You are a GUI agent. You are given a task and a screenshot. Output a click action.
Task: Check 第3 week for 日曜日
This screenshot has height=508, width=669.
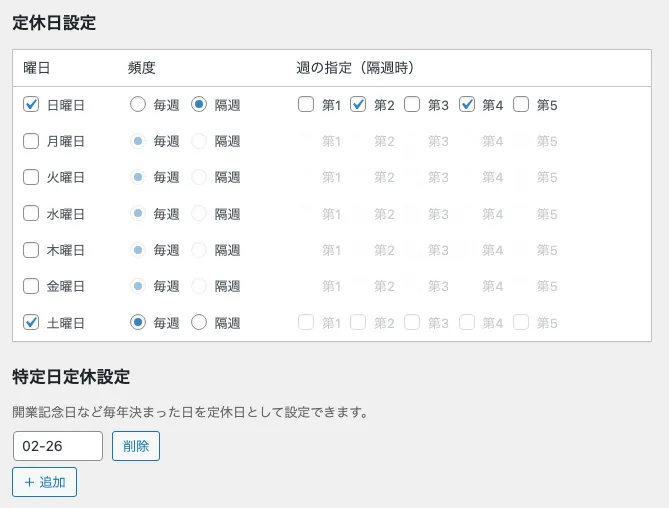coord(412,104)
